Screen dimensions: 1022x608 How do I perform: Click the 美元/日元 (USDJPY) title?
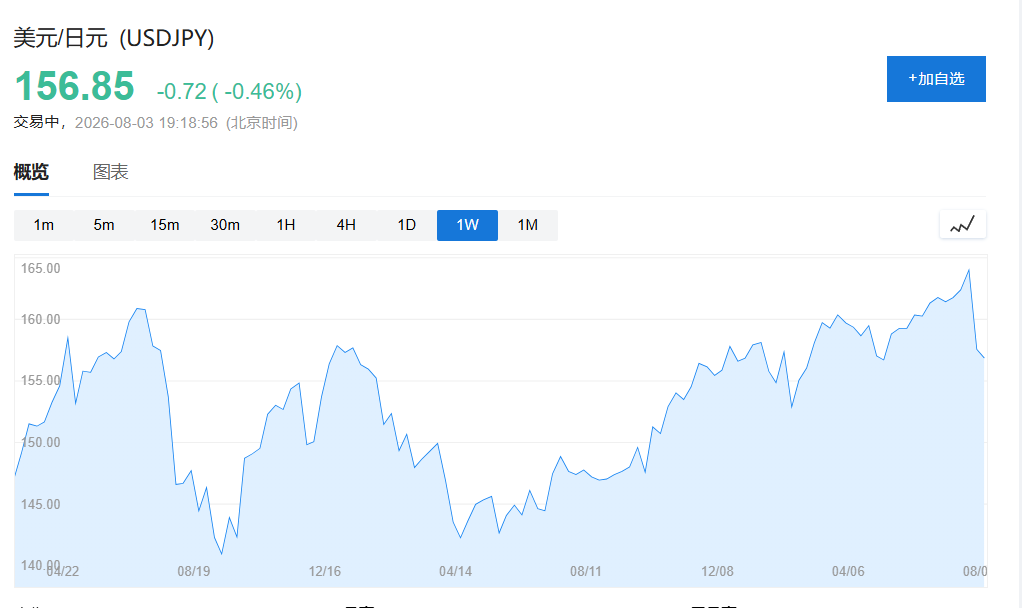[113, 38]
